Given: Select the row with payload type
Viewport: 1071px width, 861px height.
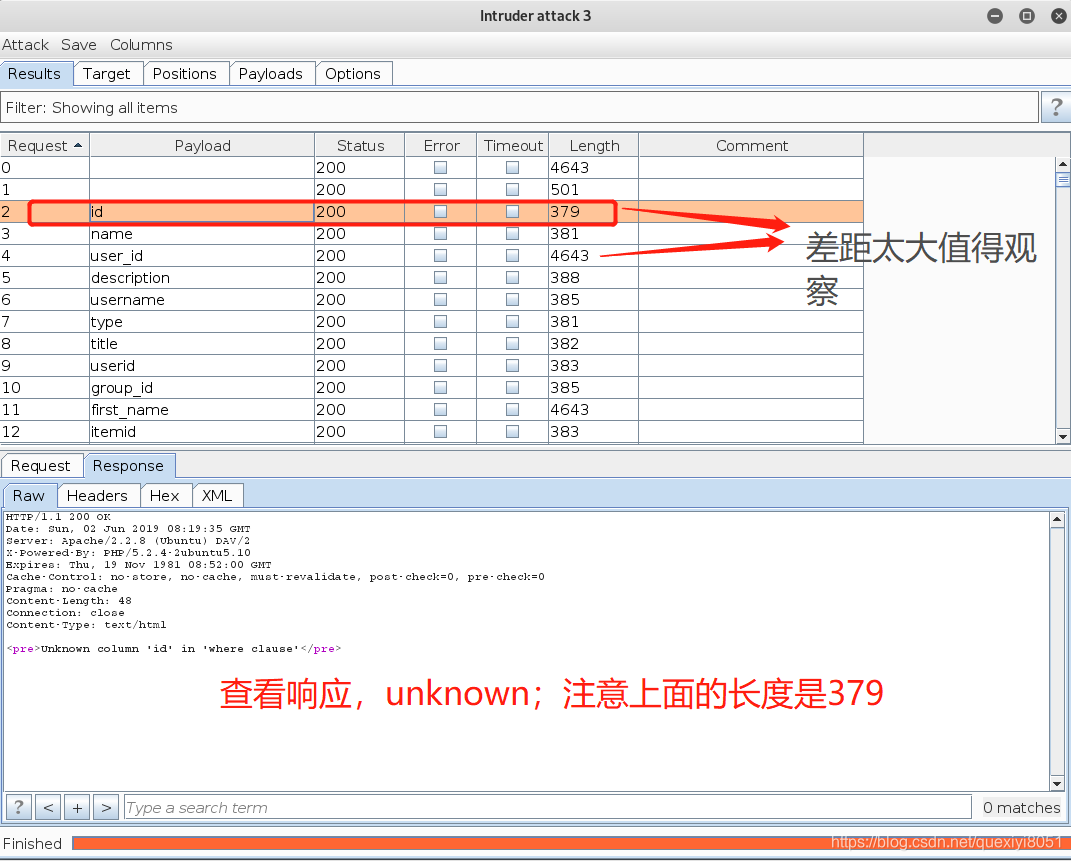Looking at the screenshot, I should click(x=432, y=322).
